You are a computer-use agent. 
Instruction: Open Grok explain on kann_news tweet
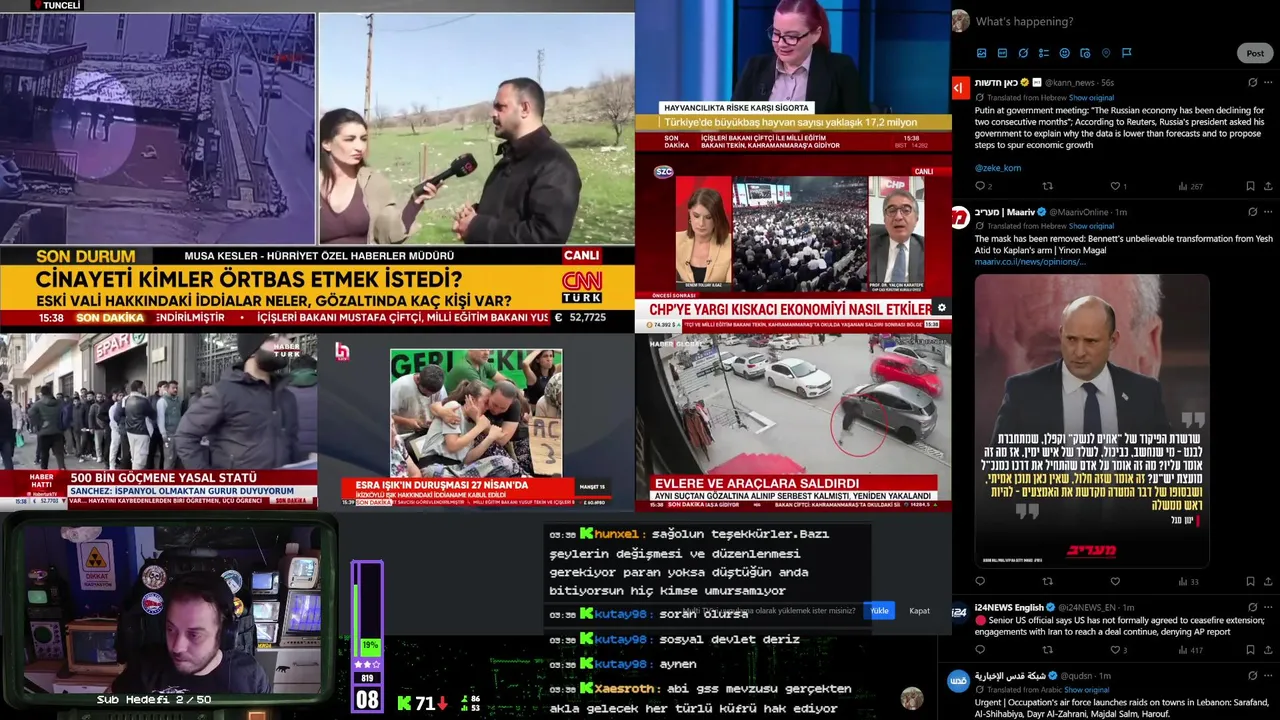(x=1252, y=82)
